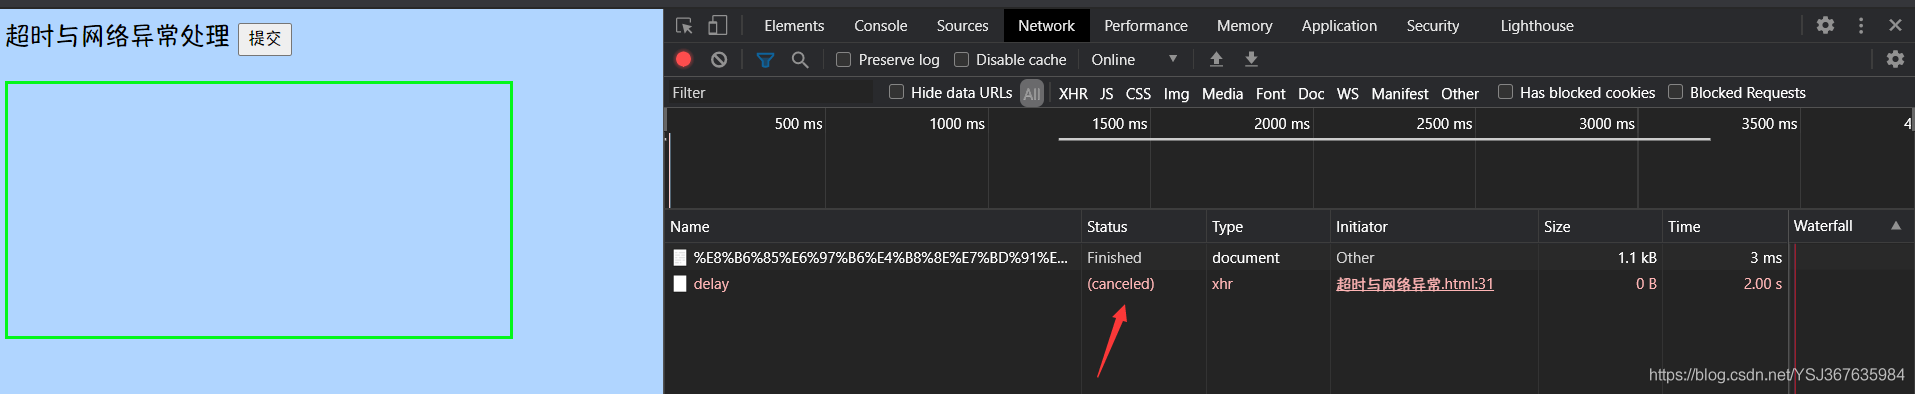The height and width of the screenshot is (394, 1915).
Task: Open the DevTools three-dot menu
Action: [x=1861, y=25]
